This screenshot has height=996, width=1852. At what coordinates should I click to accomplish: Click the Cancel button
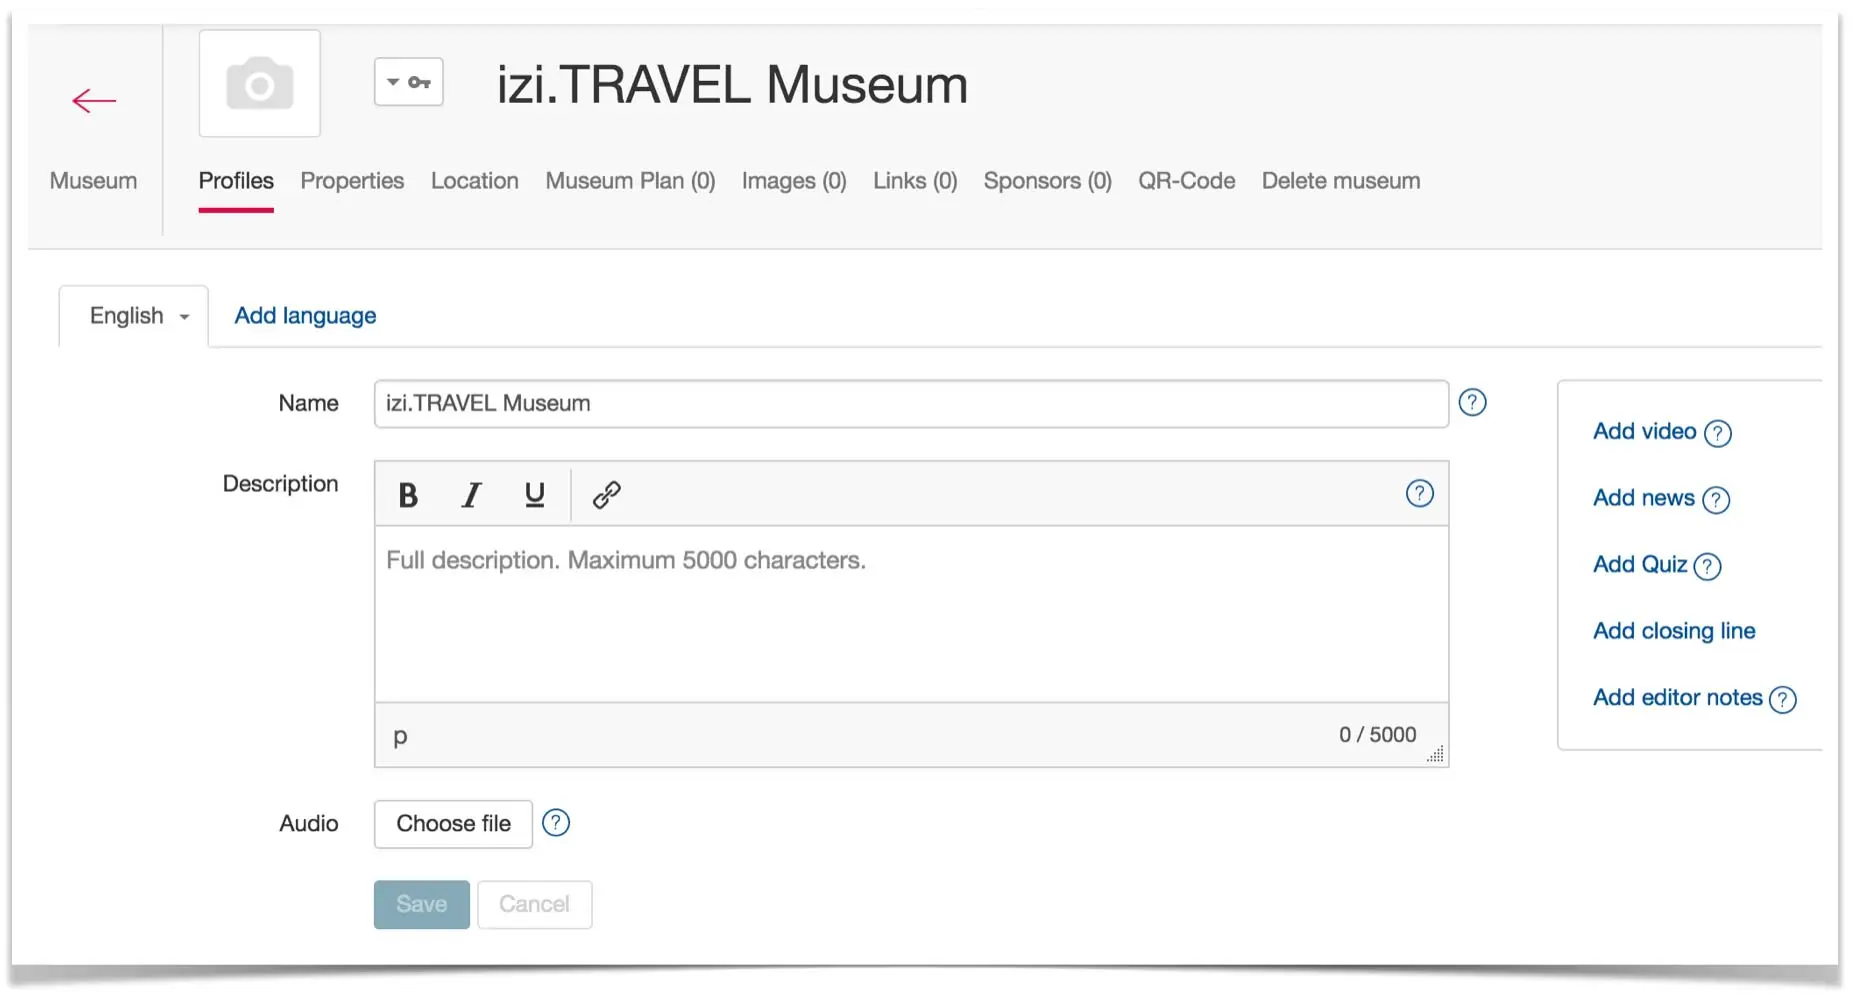[x=535, y=905]
